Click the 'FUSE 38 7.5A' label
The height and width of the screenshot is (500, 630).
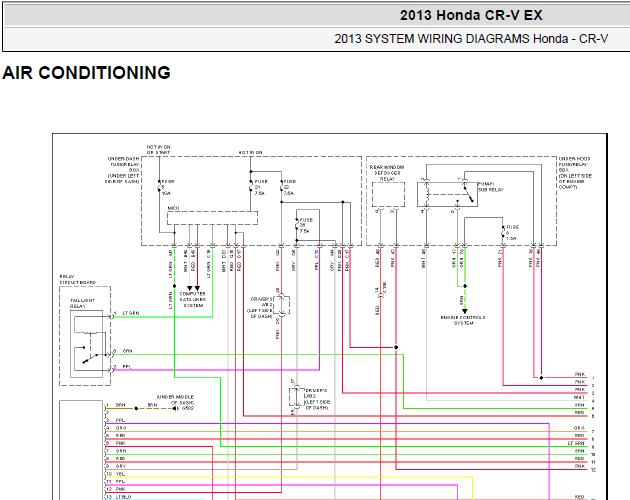[306, 225]
